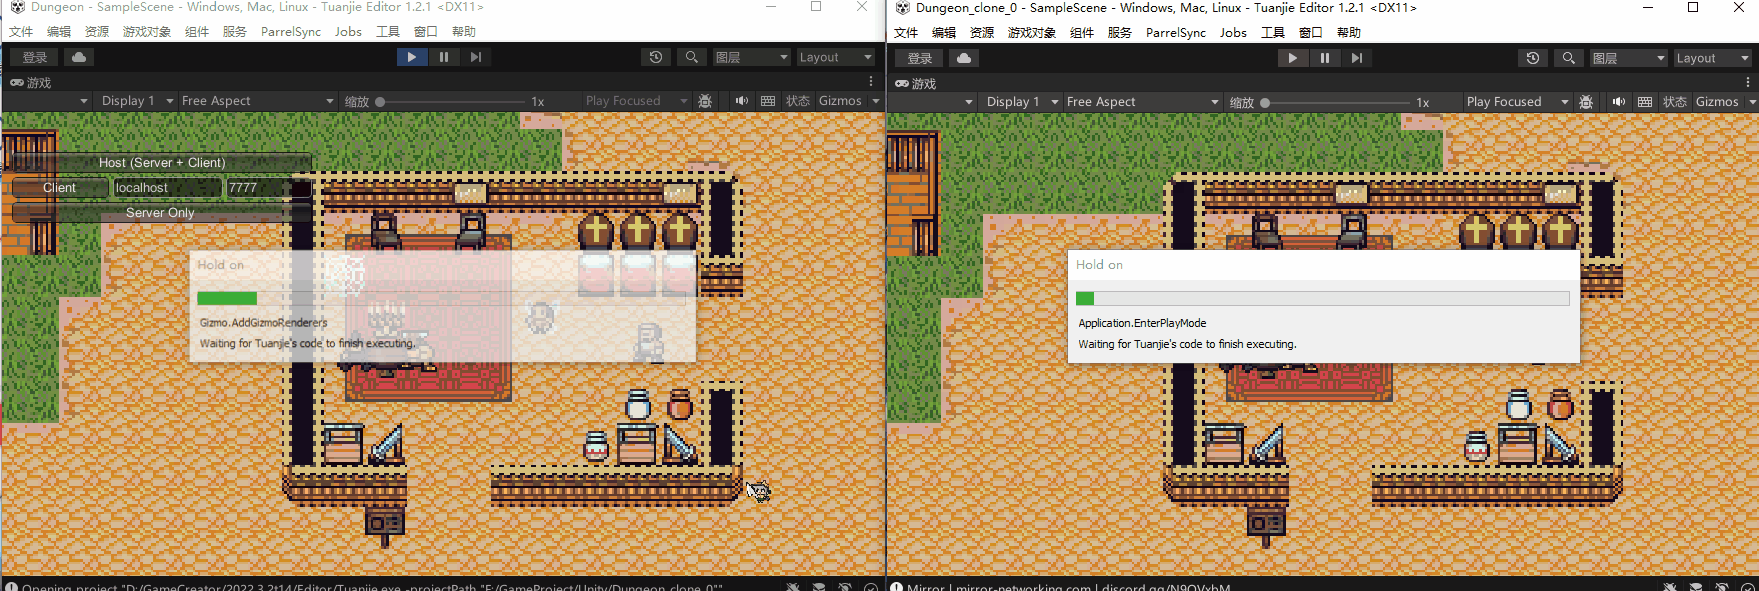Click the localhost address field
Viewport: 1759px width, 591px height.
pos(166,187)
